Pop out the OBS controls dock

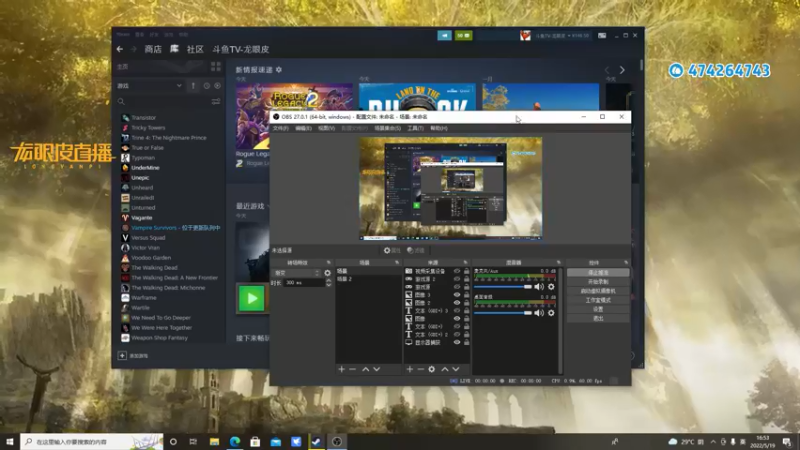[626, 262]
